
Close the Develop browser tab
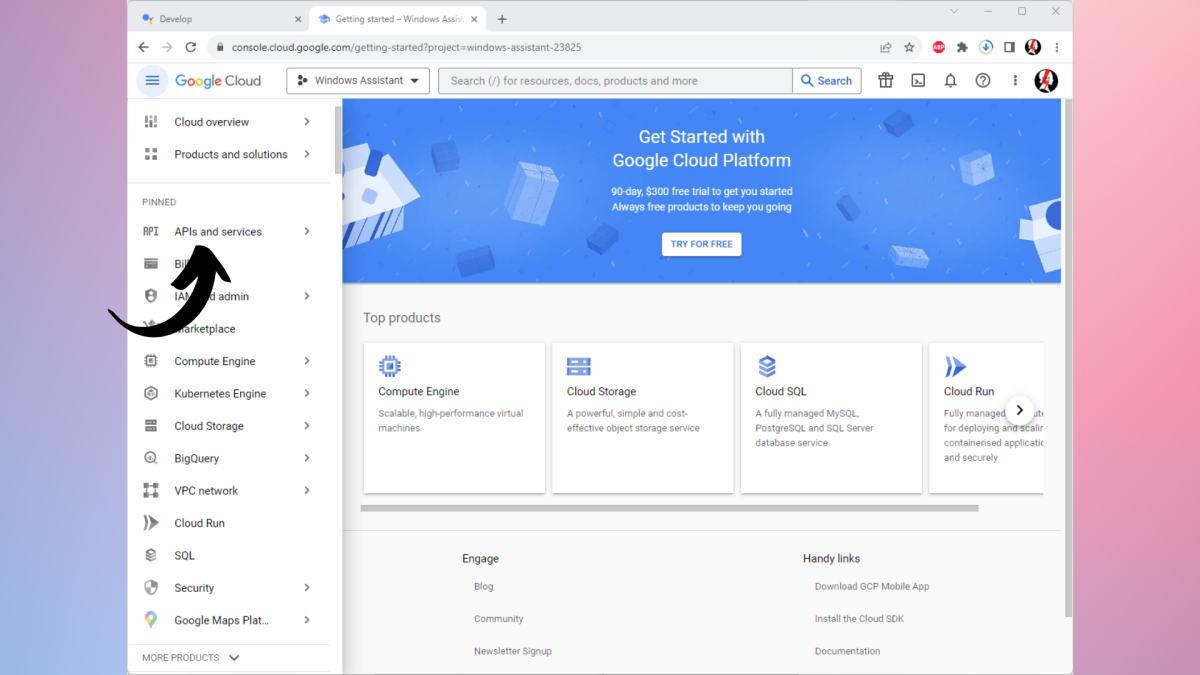coord(298,19)
